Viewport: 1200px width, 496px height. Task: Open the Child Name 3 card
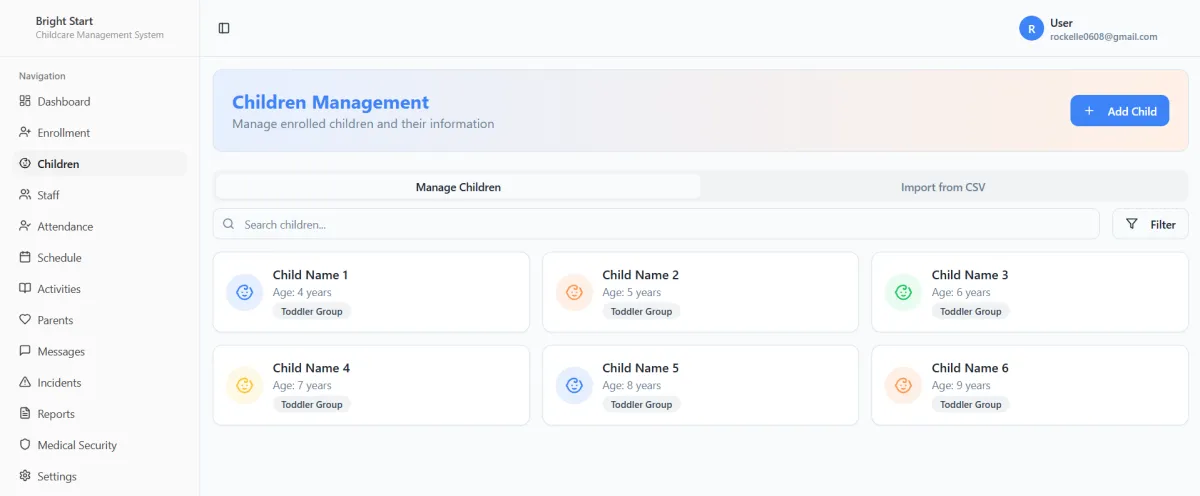[x=1030, y=292]
